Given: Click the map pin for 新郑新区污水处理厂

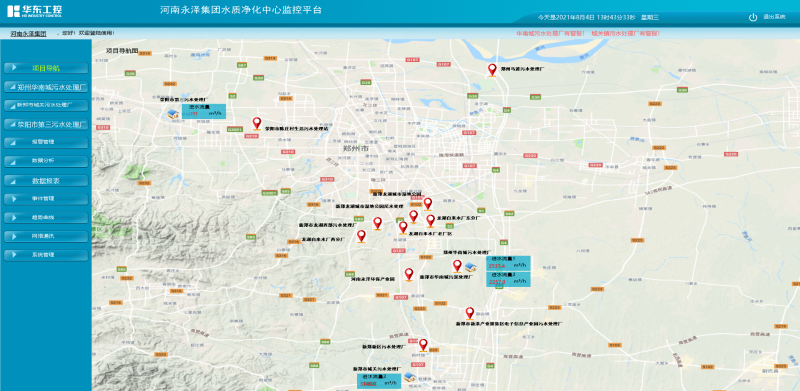Looking at the screenshot, I should tap(423, 345).
